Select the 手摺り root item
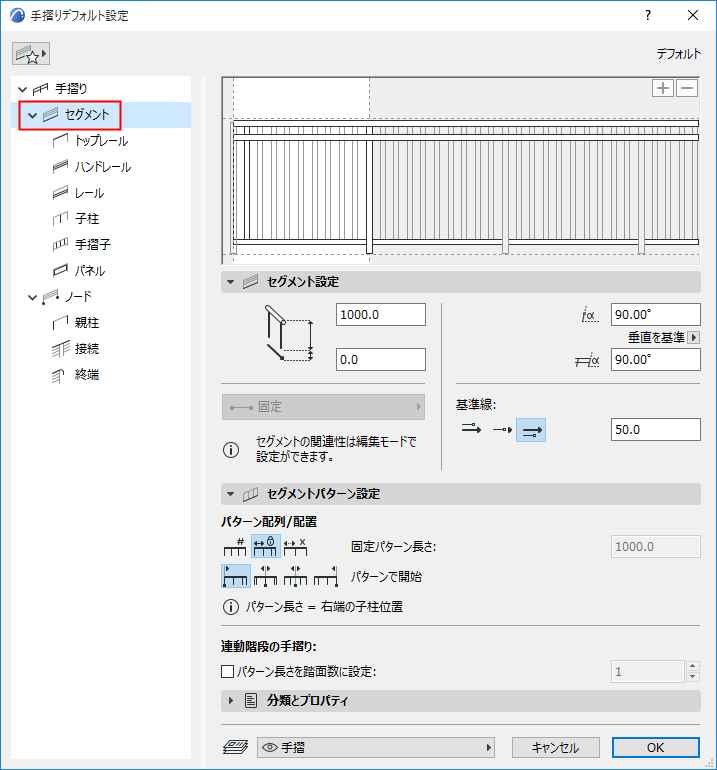This screenshot has height=770, width=717. point(71,89)
